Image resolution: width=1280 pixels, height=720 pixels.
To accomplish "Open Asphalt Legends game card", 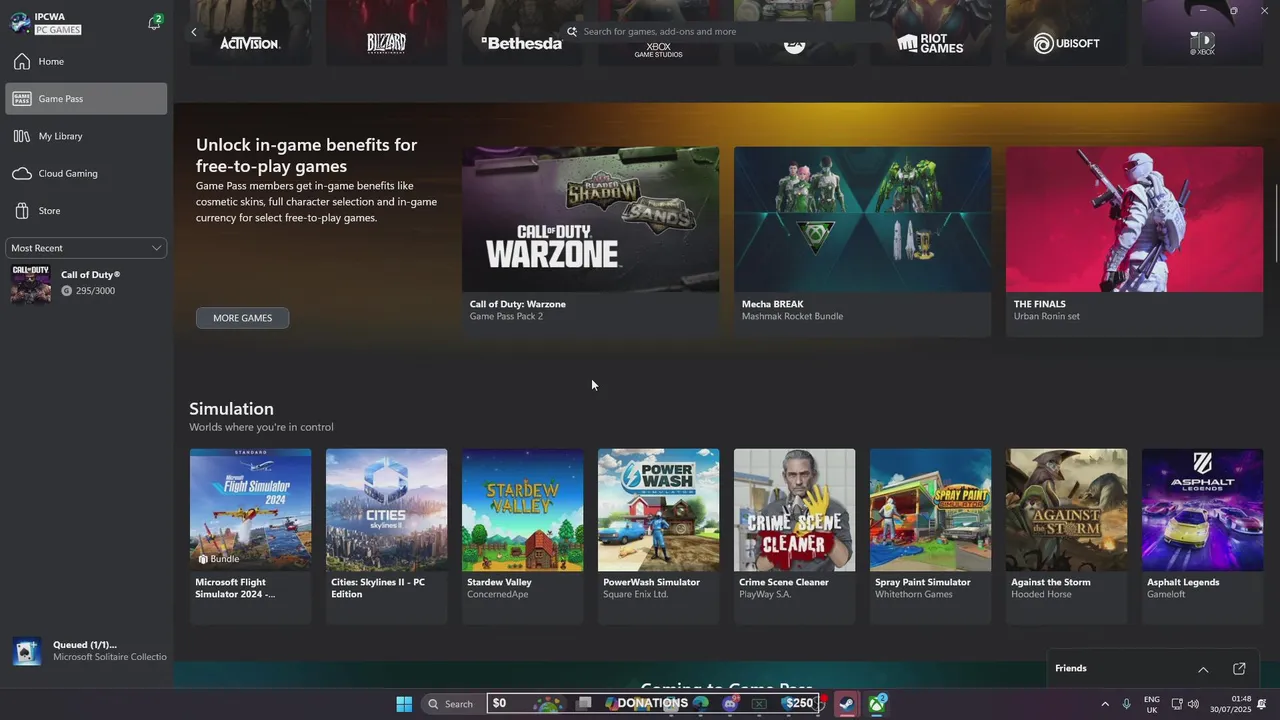I will tap(1202, 536).
